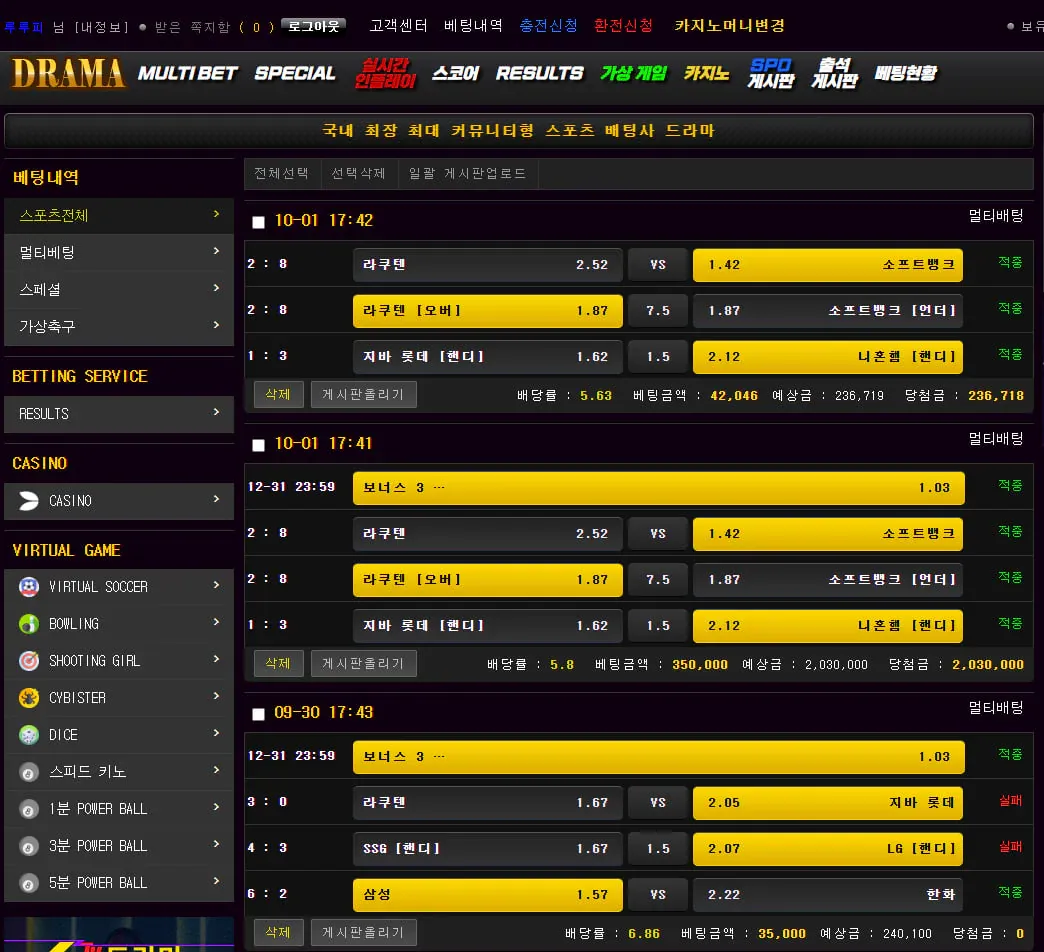Select the 3분 Power Ball icon

[x=29, y=847]
